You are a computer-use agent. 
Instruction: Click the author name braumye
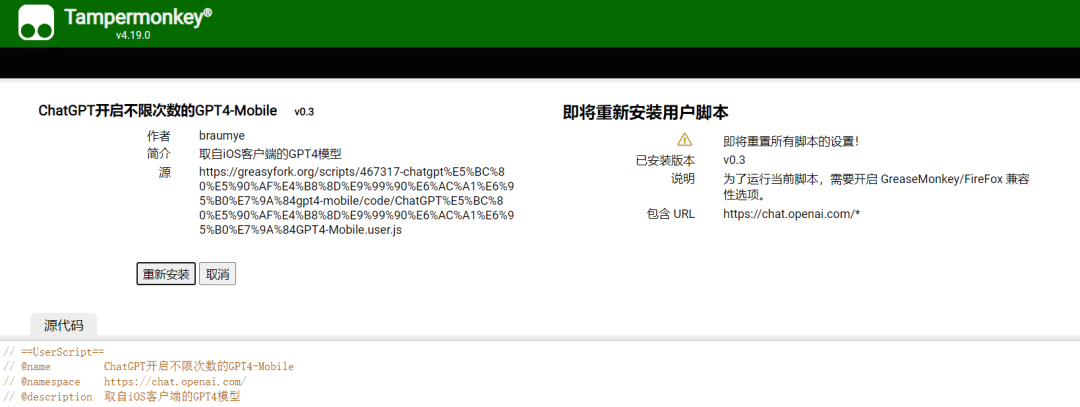coord(222,136)
